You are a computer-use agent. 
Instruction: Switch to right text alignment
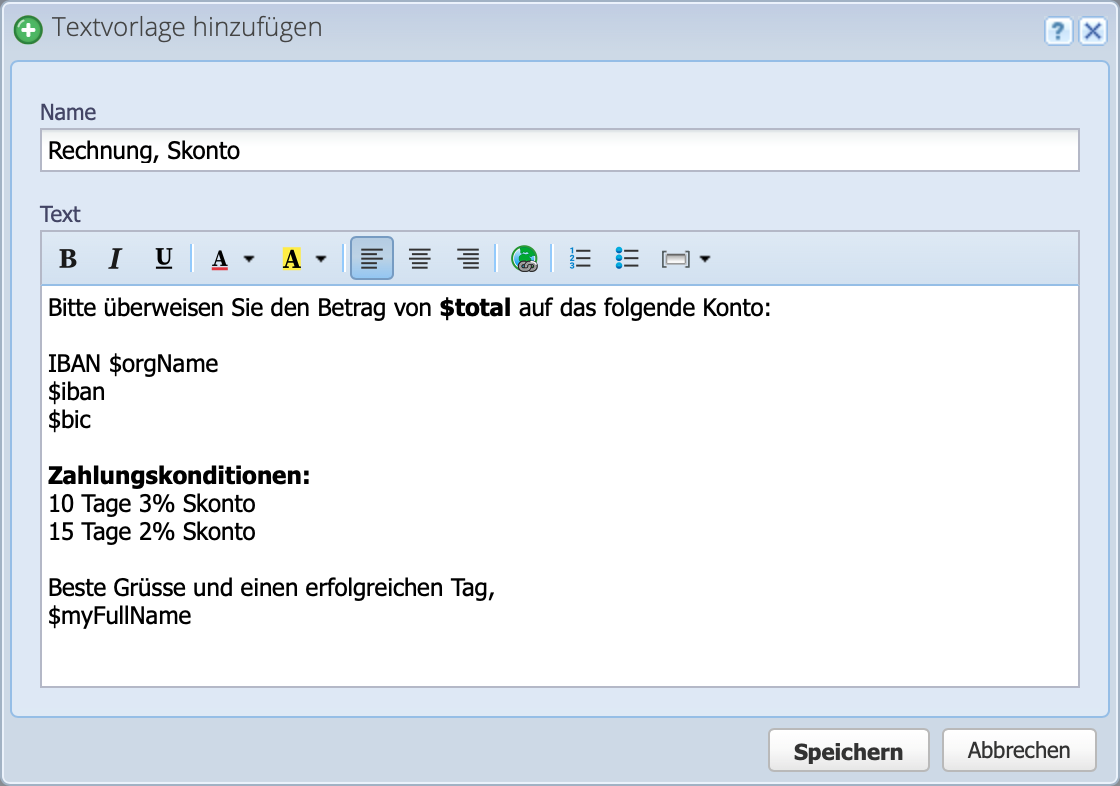coord(468,259)
